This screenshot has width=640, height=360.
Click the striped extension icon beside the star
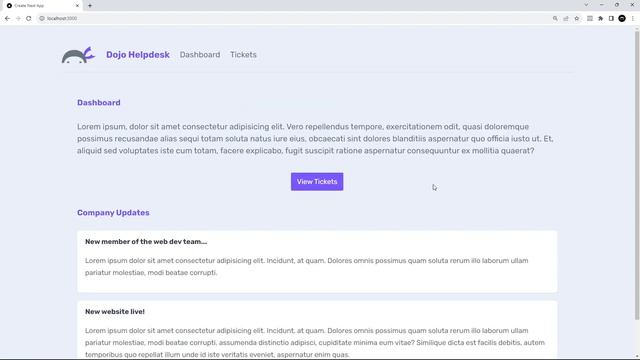[x=590, y=18]
